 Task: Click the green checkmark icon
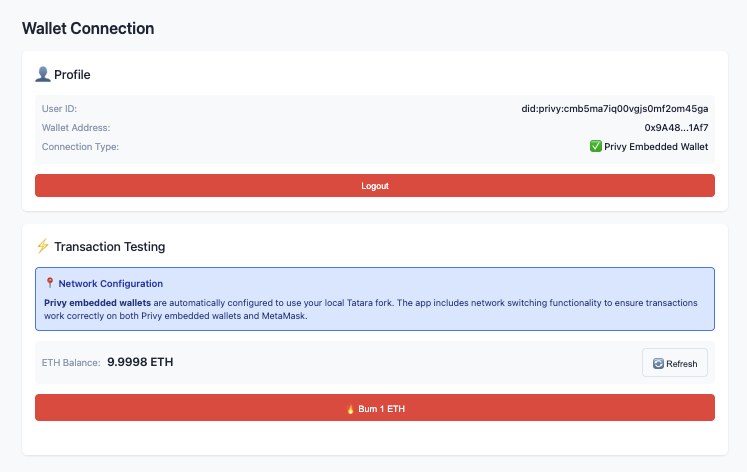coord(595,146)
